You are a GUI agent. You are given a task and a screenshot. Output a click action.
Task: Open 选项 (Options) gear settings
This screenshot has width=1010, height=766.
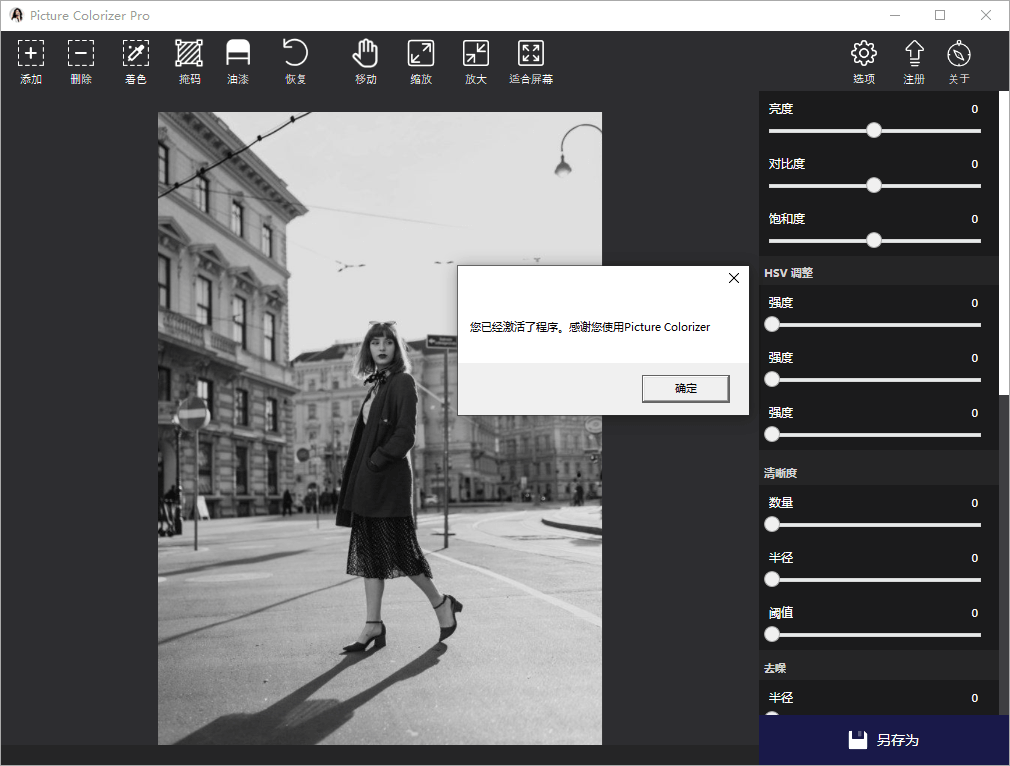(864, 54)
